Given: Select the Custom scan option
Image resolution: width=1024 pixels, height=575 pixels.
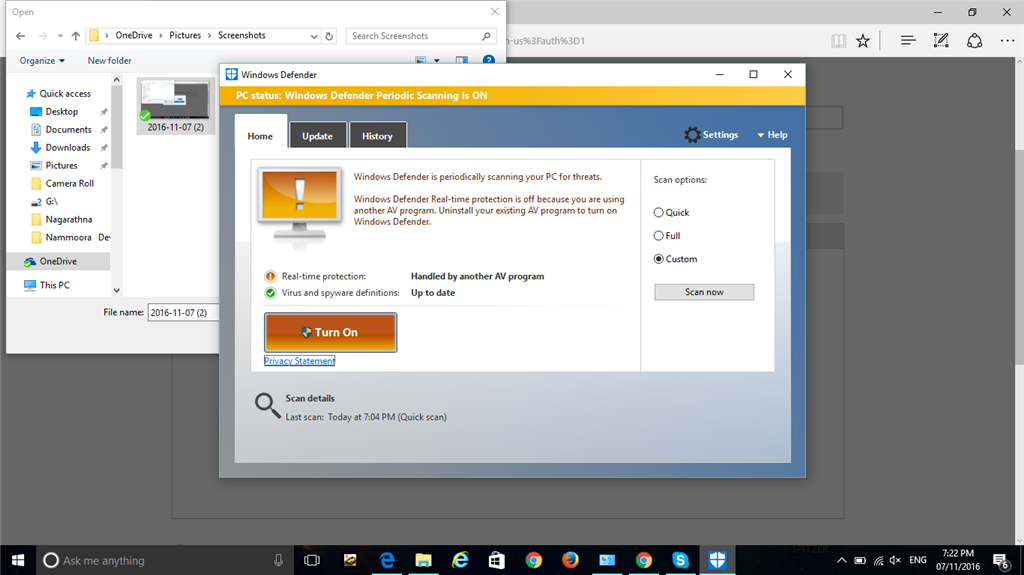Looking at the screenshot, I should 658,259.
